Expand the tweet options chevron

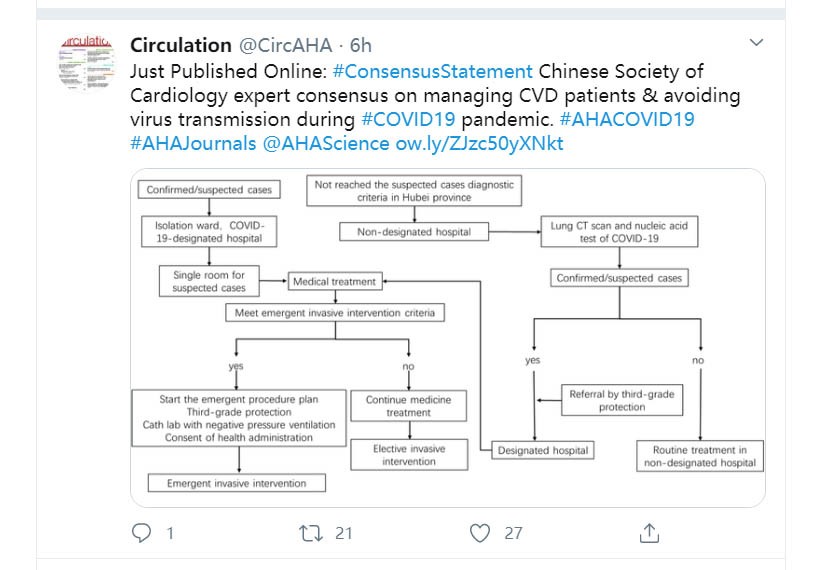756,42
